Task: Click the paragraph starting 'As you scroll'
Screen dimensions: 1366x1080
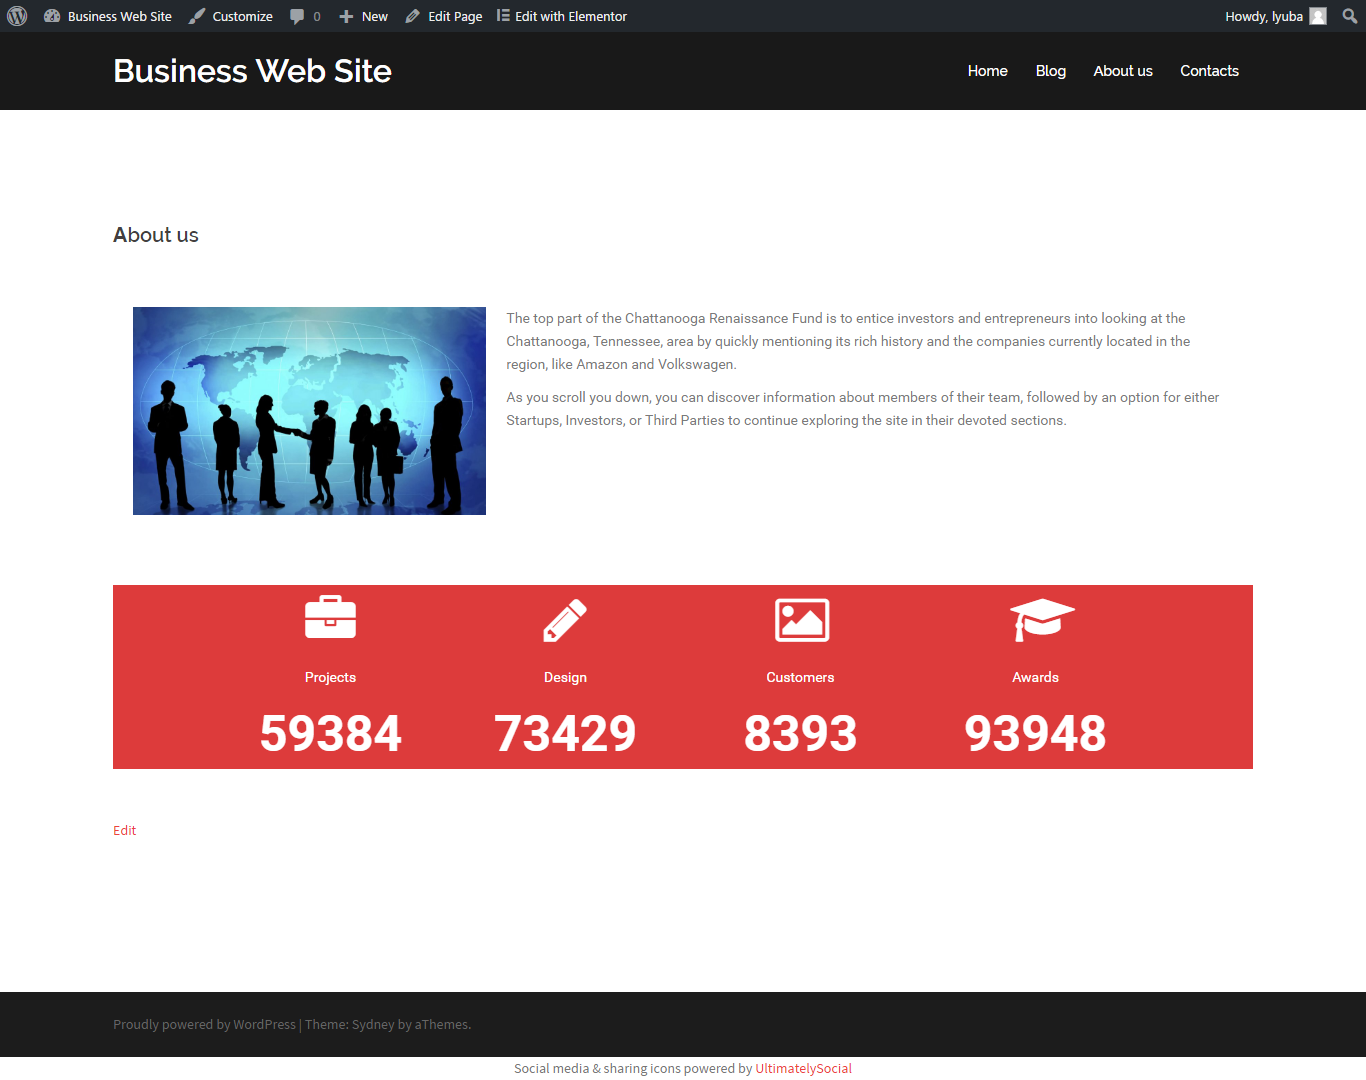Action: [862, 409]
